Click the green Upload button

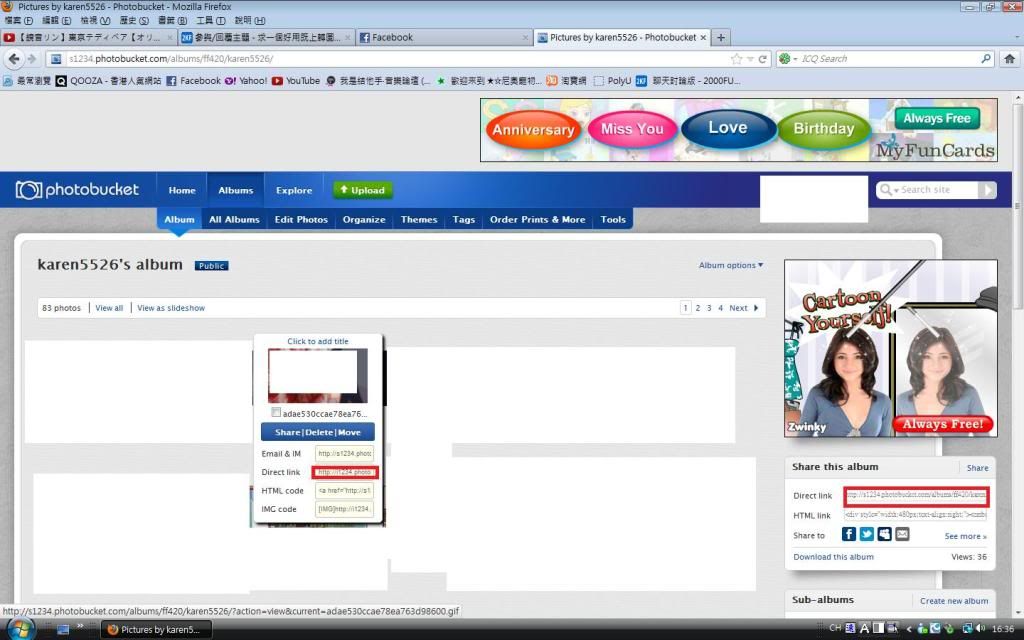(x=362, y=190)
